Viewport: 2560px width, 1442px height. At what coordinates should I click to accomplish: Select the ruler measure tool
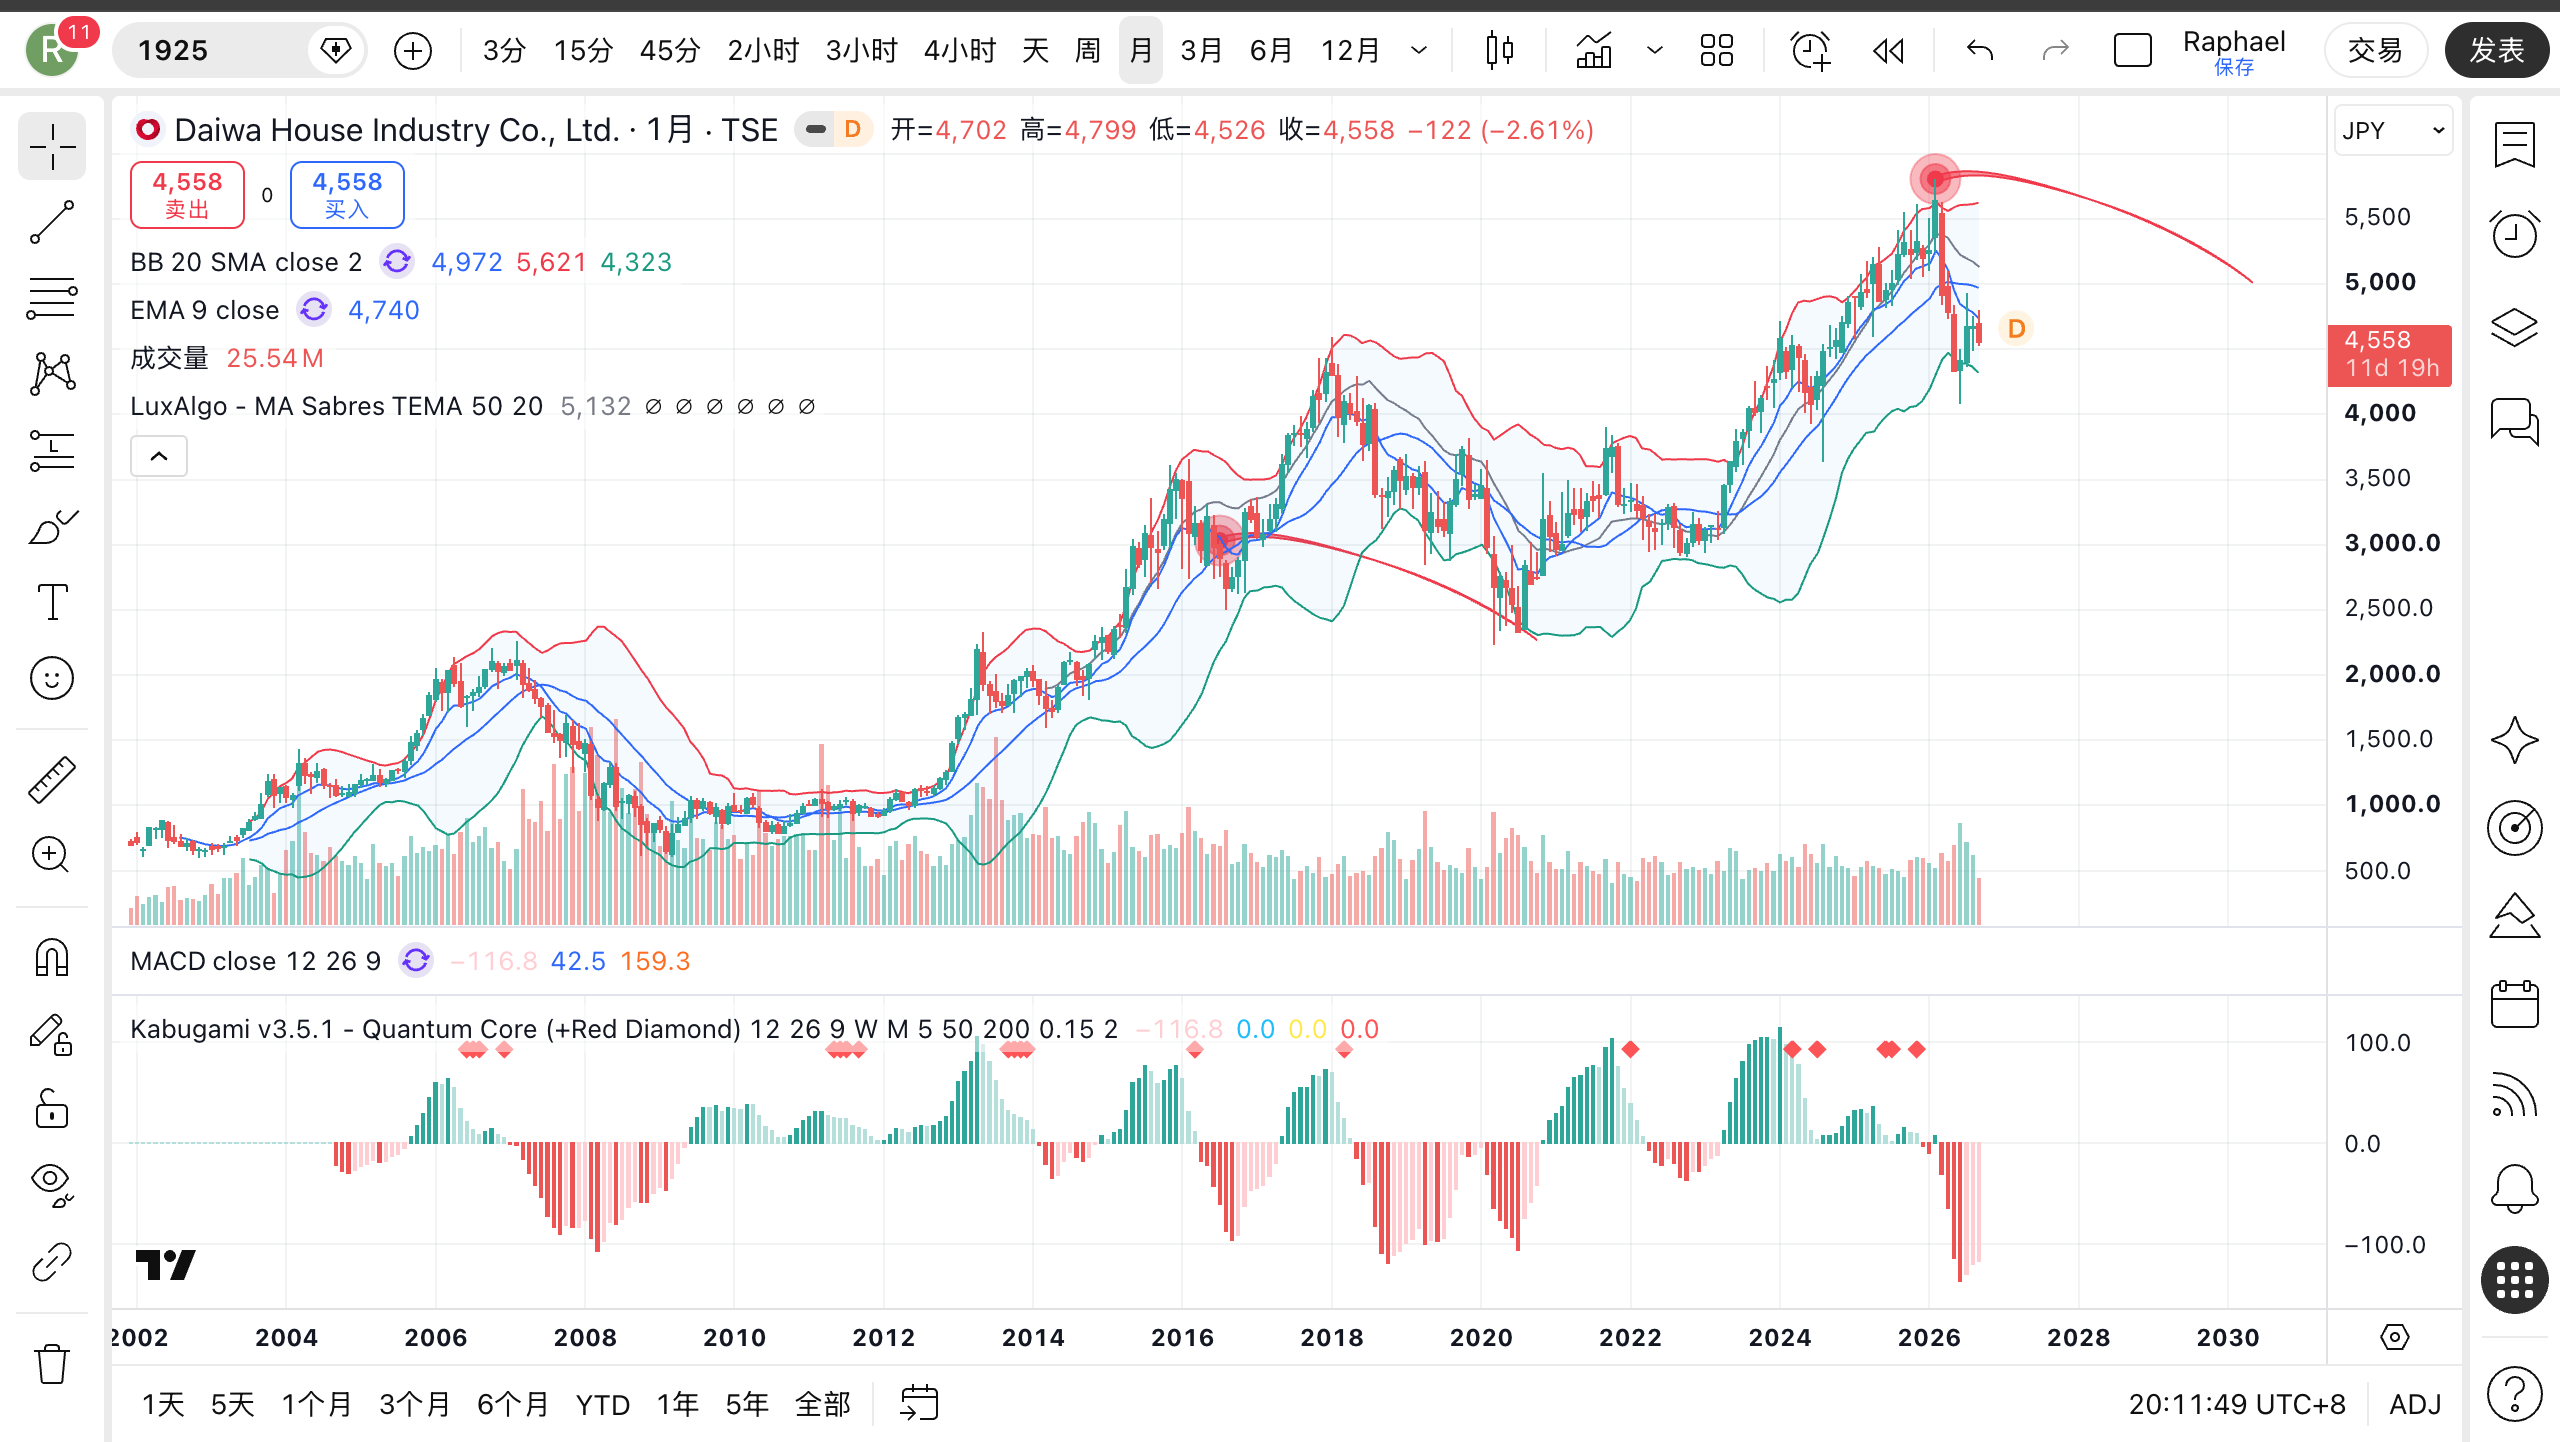coord(52,779)
